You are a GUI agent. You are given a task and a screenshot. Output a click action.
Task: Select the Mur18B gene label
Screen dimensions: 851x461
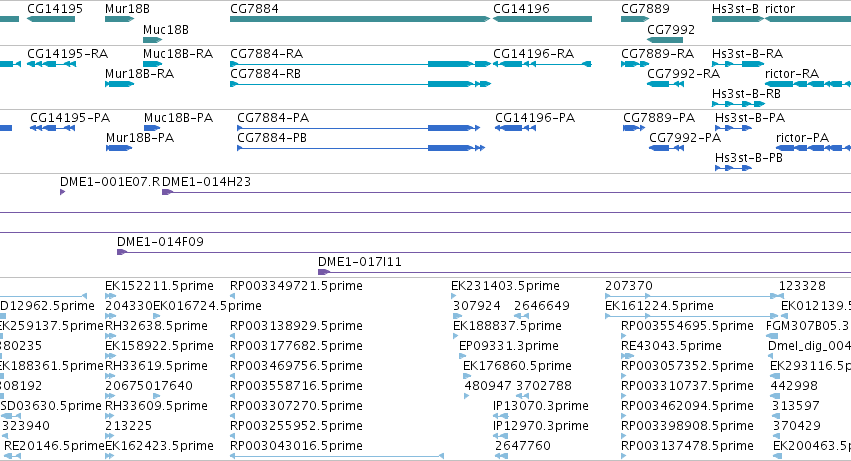[127, 9]
